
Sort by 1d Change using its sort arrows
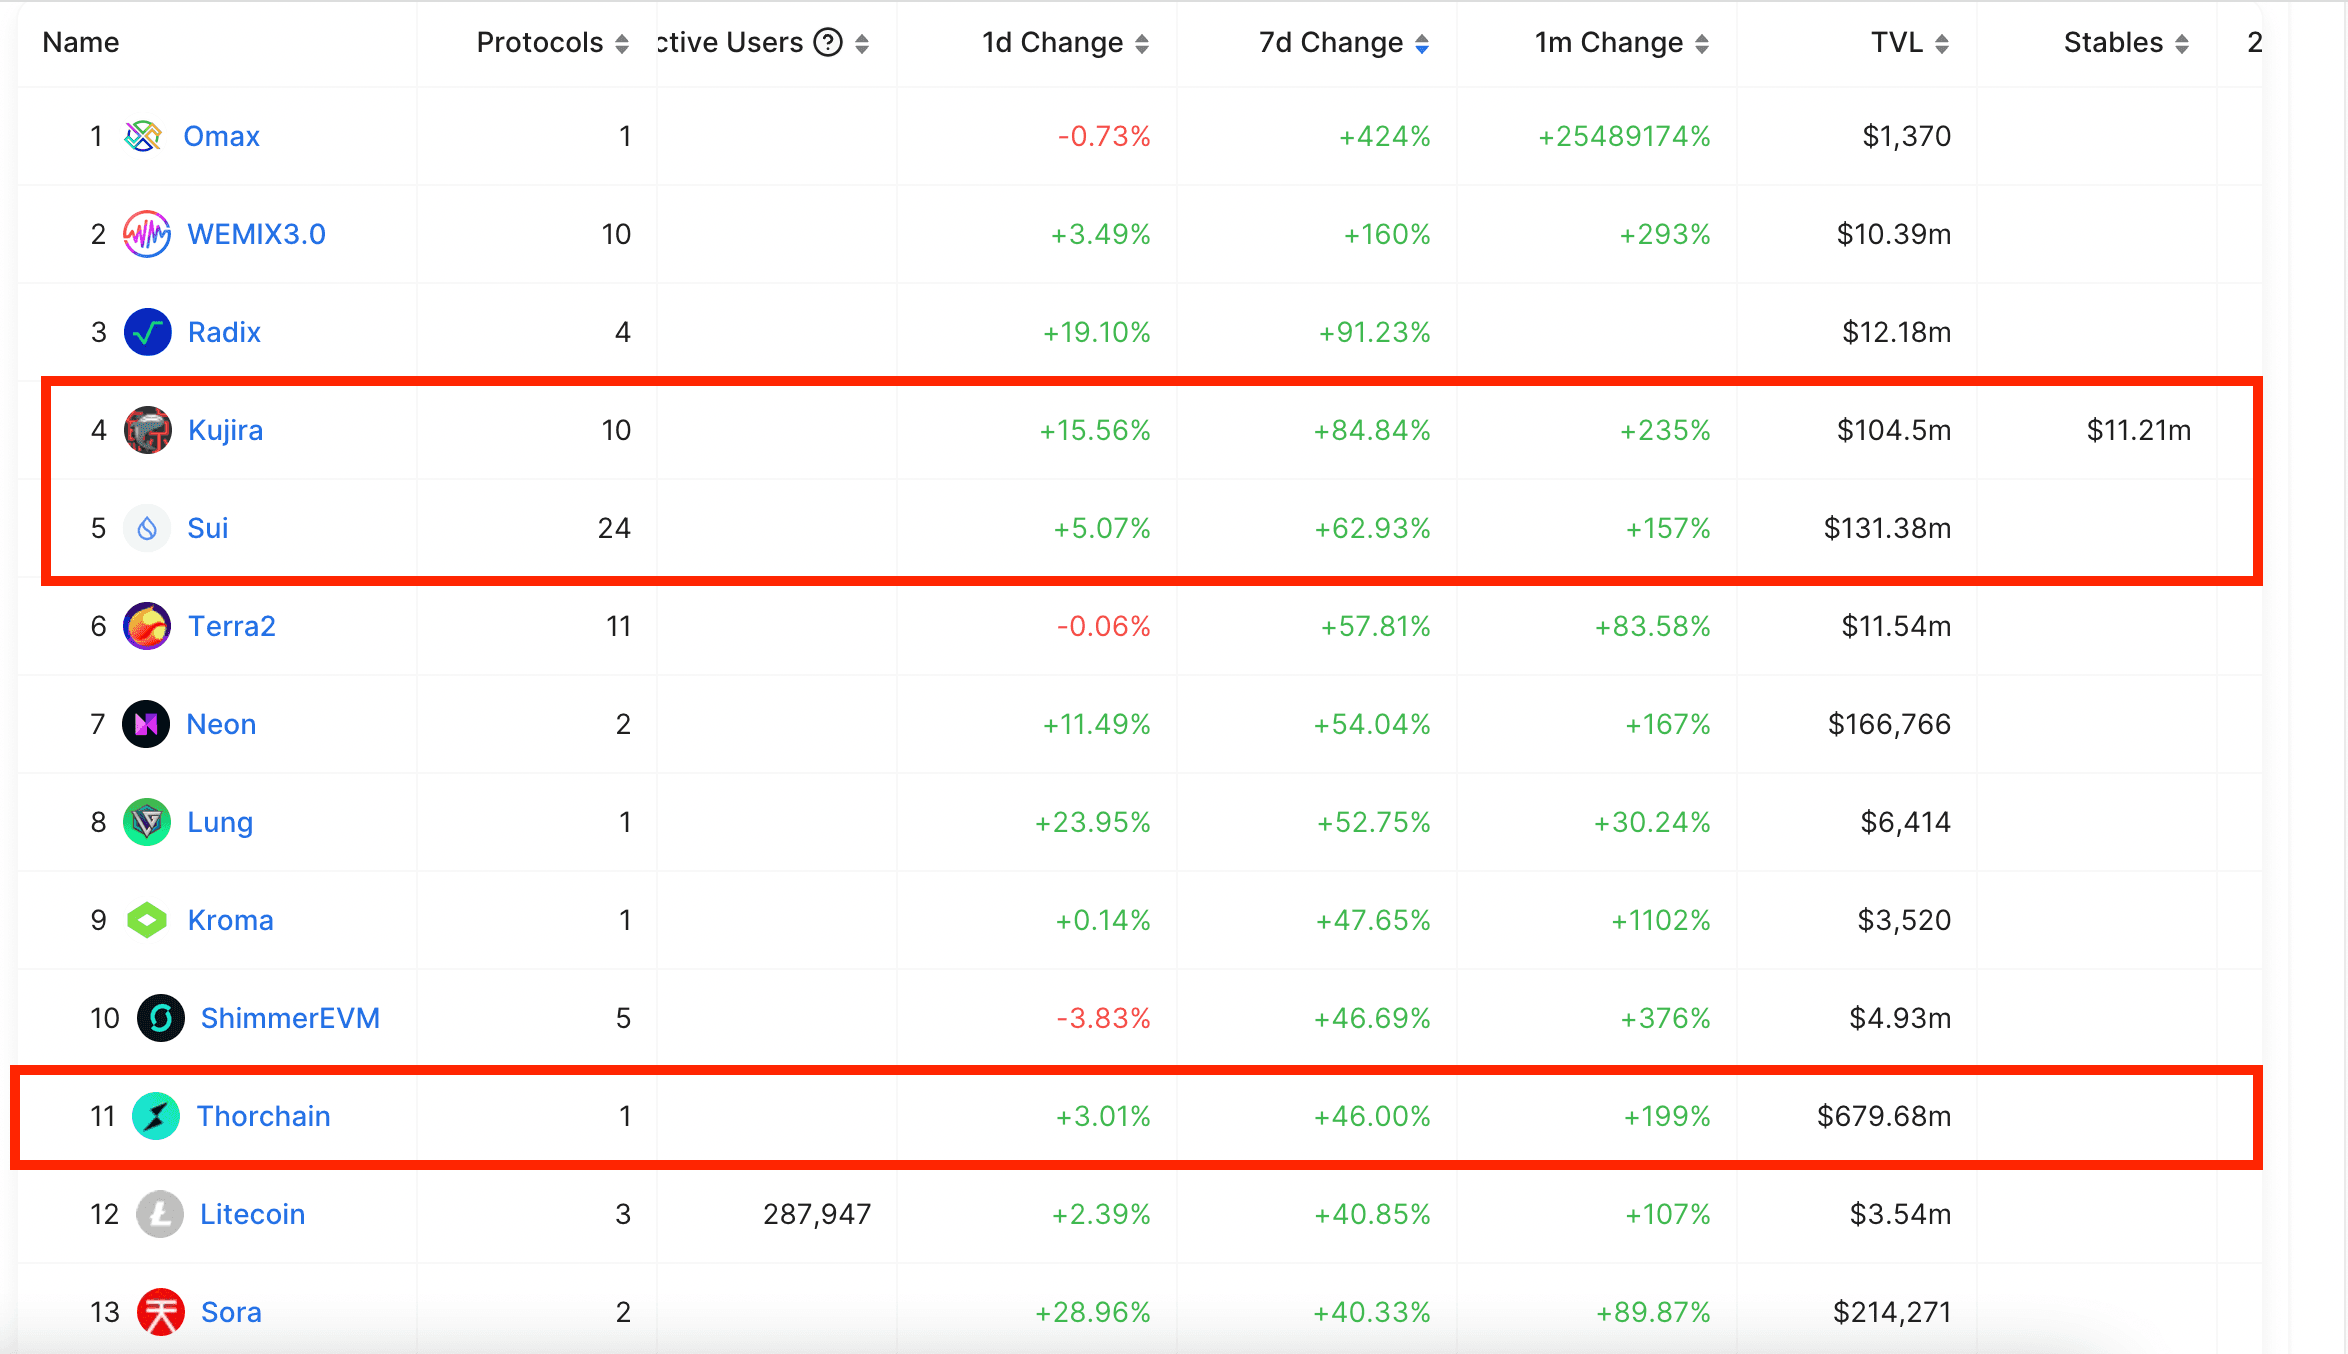click(x=1142, y=44)
